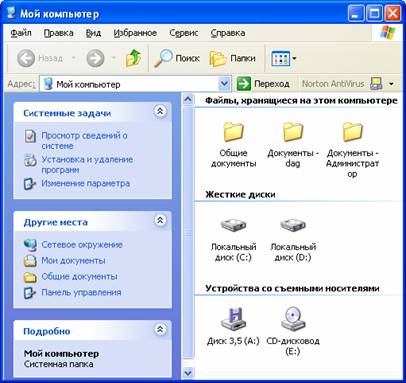This screenshot has width=406, height=383.
Task: Click the system info task icon
Action: click(30, 136)
